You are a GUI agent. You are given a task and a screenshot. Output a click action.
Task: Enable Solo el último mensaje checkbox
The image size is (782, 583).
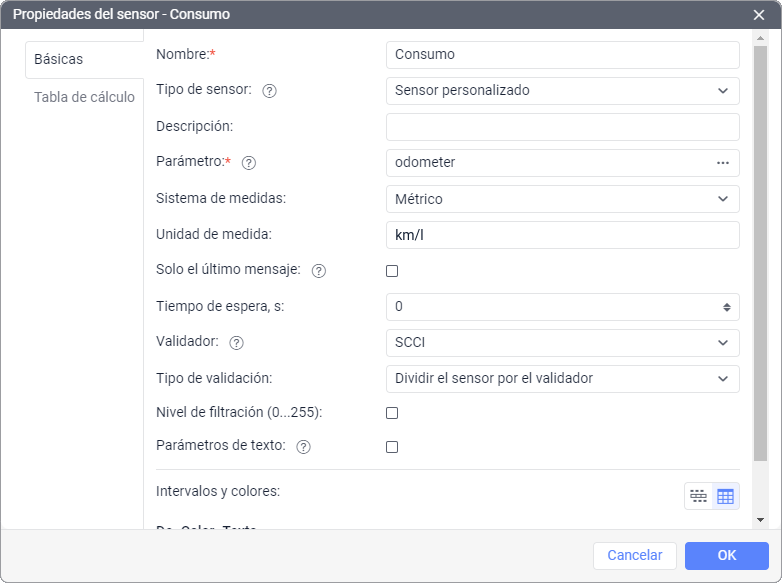[x=392, y=271]
